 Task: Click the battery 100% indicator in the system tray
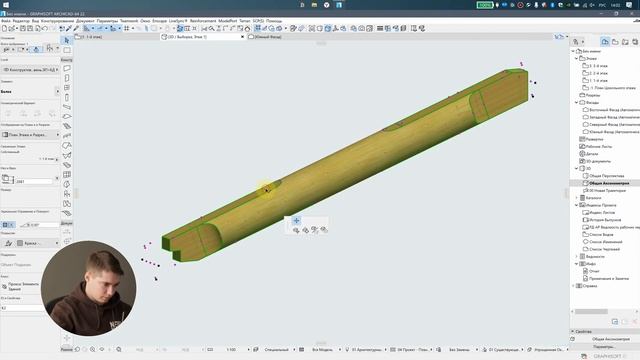[484, 5]
